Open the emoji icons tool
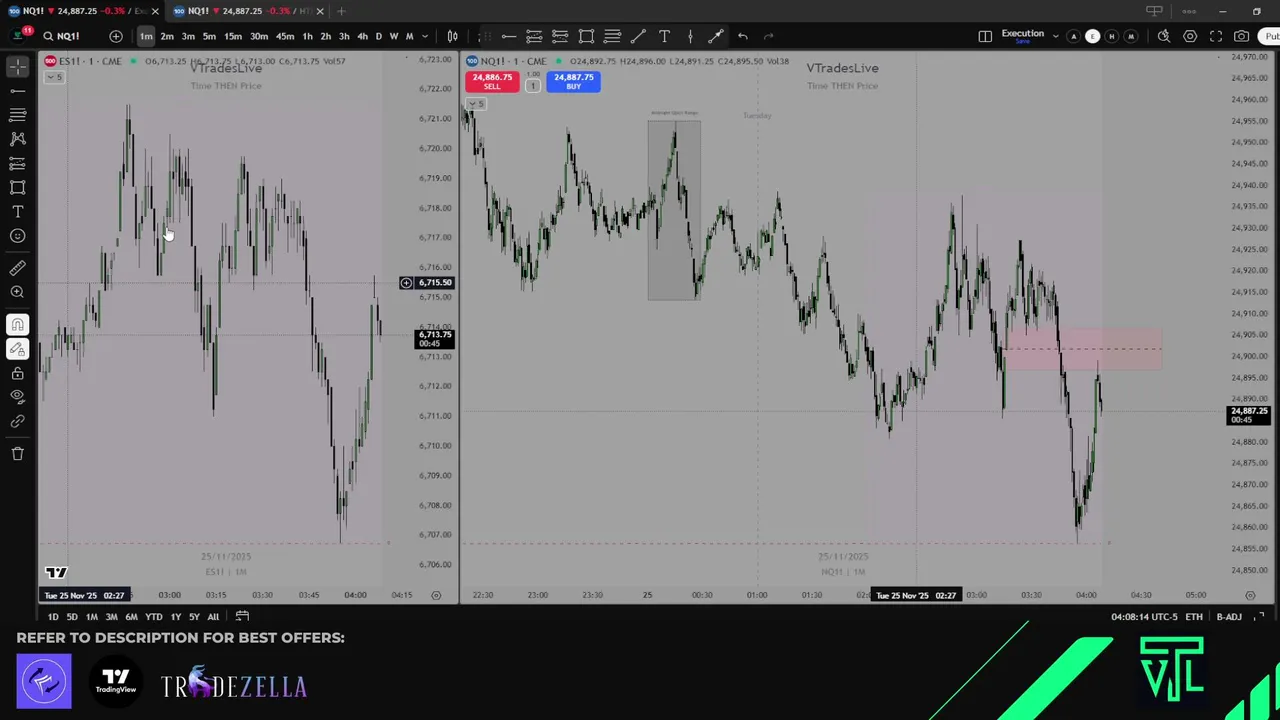This screenshot has height=720, width=1280. [18, 236]
